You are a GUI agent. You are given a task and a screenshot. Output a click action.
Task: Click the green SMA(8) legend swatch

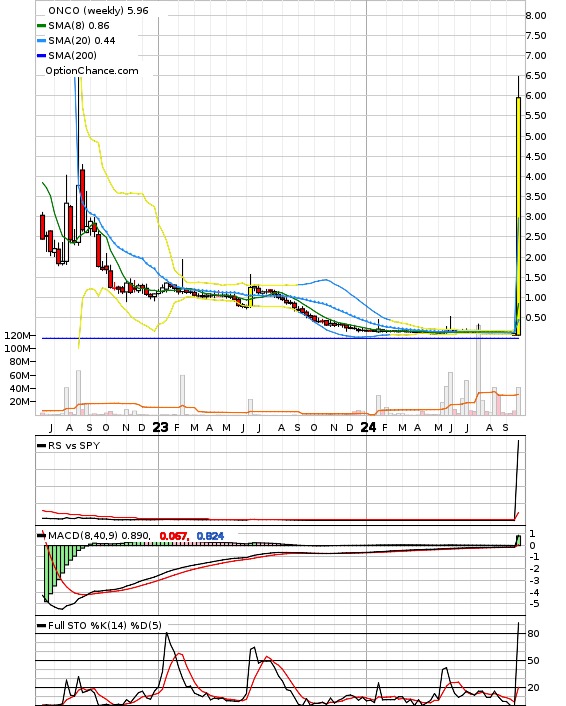point(41,26)
